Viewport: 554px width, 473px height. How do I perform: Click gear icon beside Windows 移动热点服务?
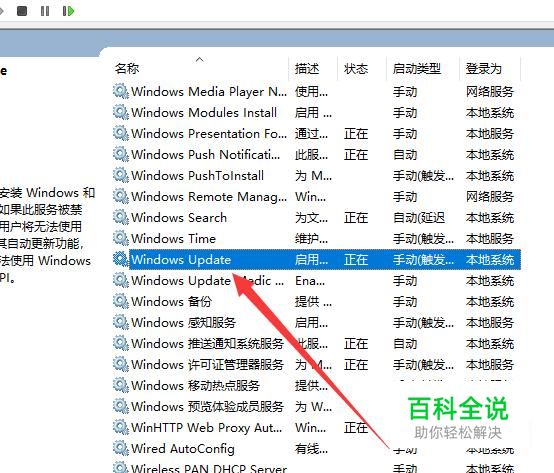[121, 386]
